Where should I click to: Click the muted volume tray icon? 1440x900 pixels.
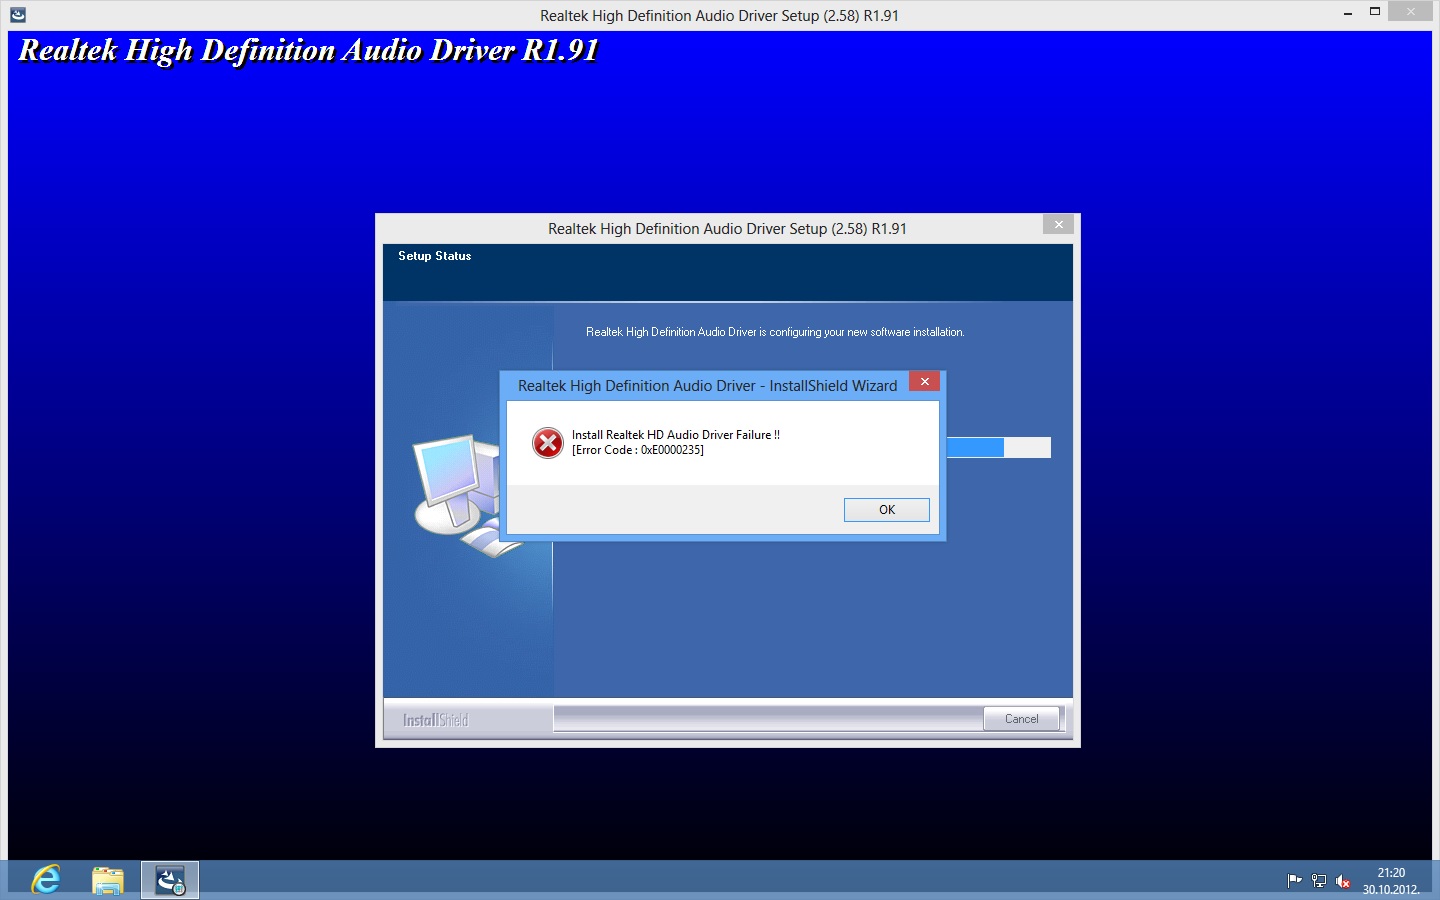coord(1343,881)
